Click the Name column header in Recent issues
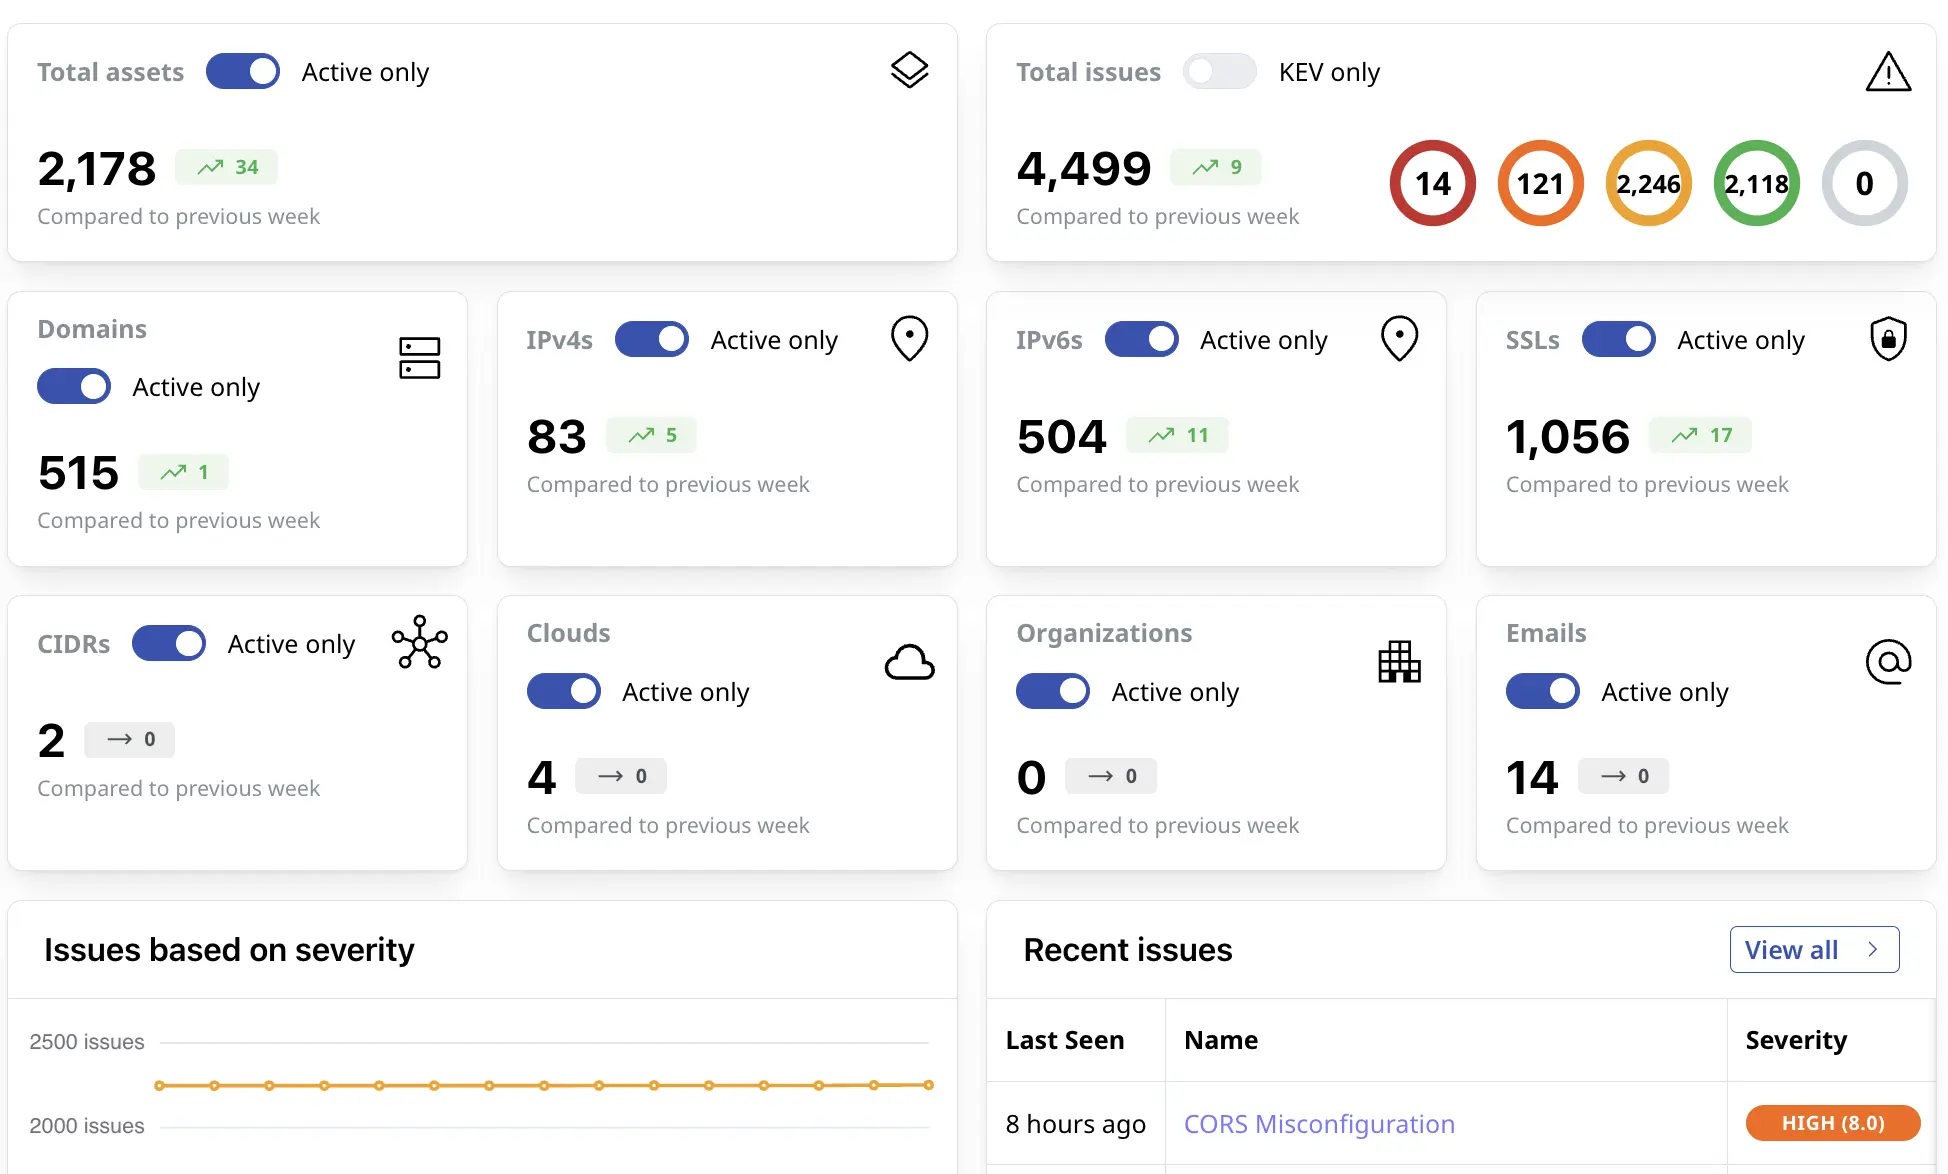Viewport: 1948px width, 1174px height. pyautogui.click(x=1221, y=1040)
